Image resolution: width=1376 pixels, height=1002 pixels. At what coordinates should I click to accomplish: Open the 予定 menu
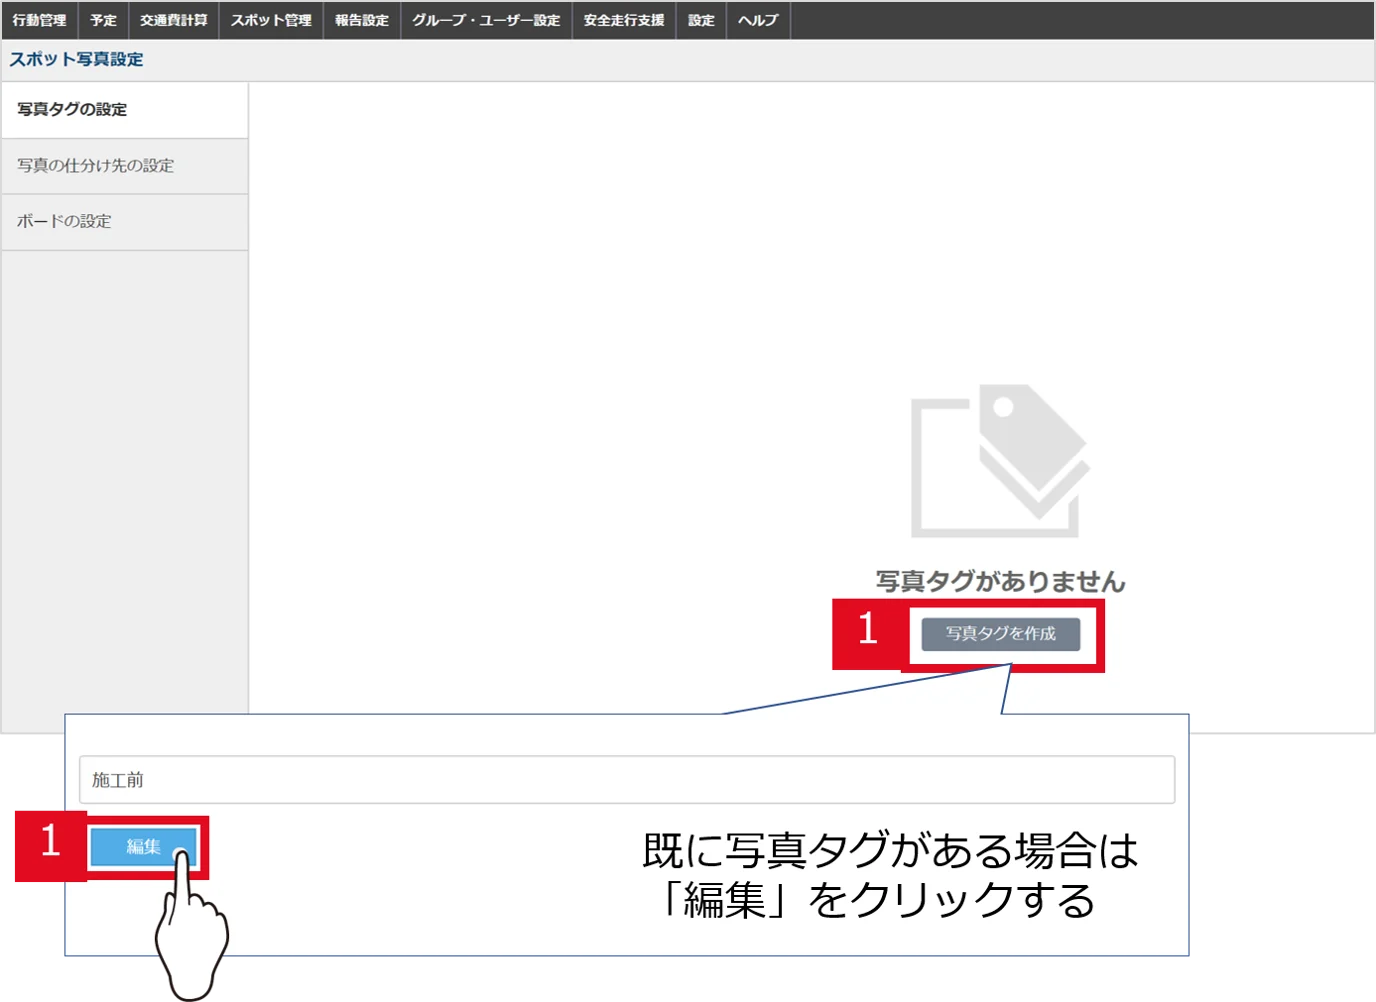coord(103,20)
